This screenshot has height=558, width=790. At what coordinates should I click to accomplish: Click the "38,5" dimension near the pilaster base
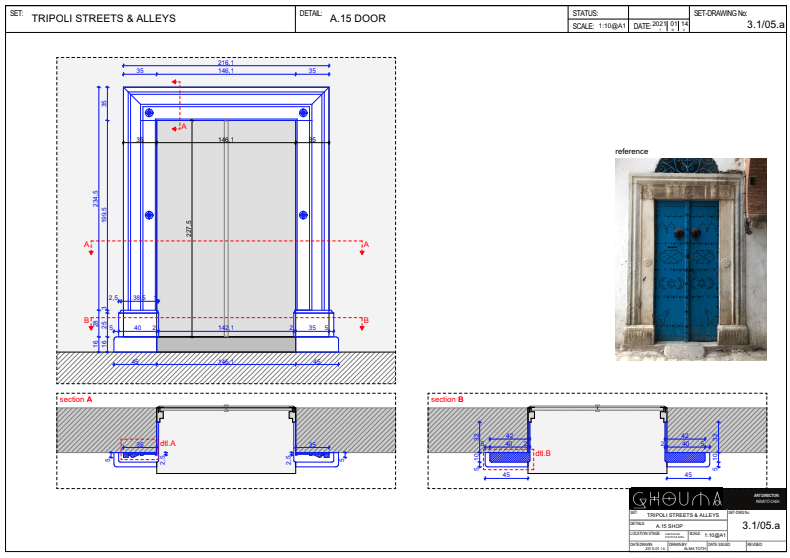tap(139, 298)
